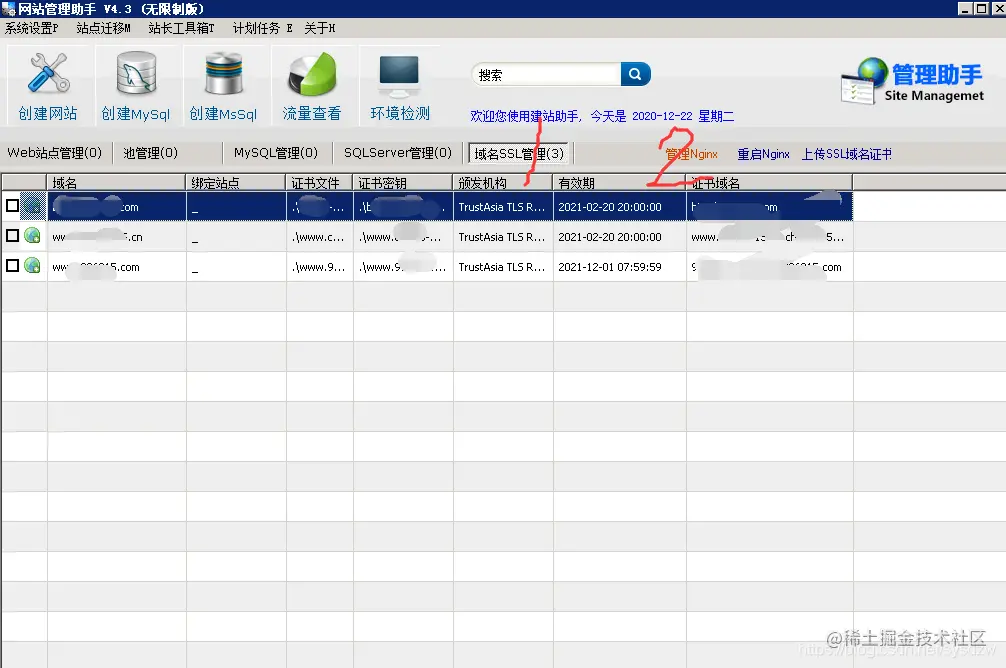Focus the 搜索 search input field
The image size is (1006, 668).
point(547,74)
